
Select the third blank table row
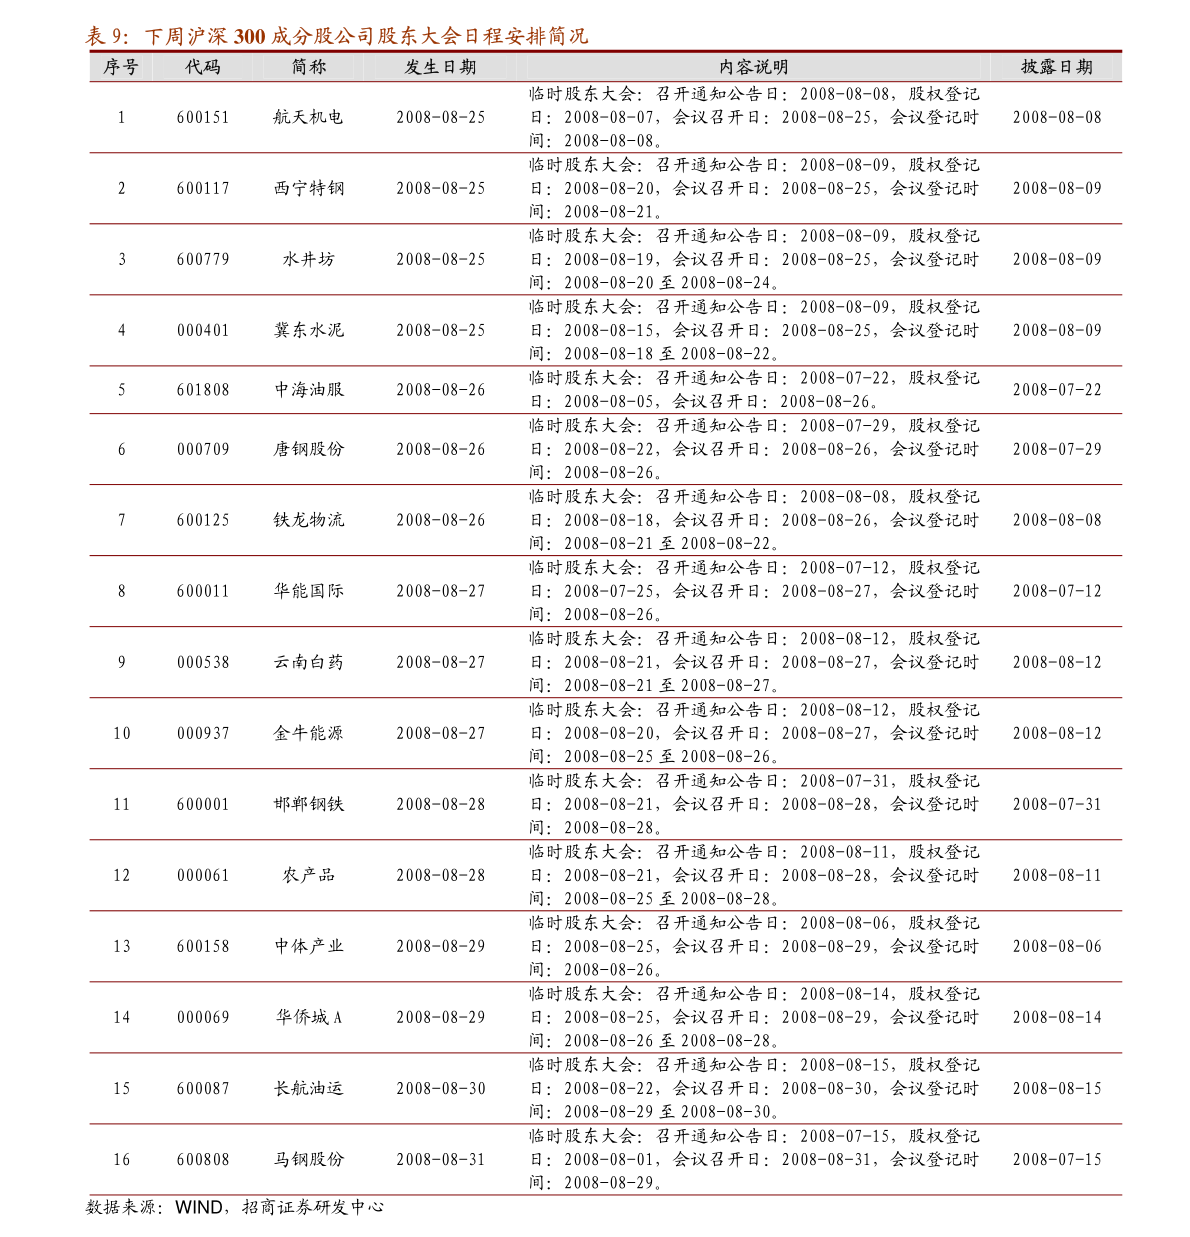[x=605, y=260]
